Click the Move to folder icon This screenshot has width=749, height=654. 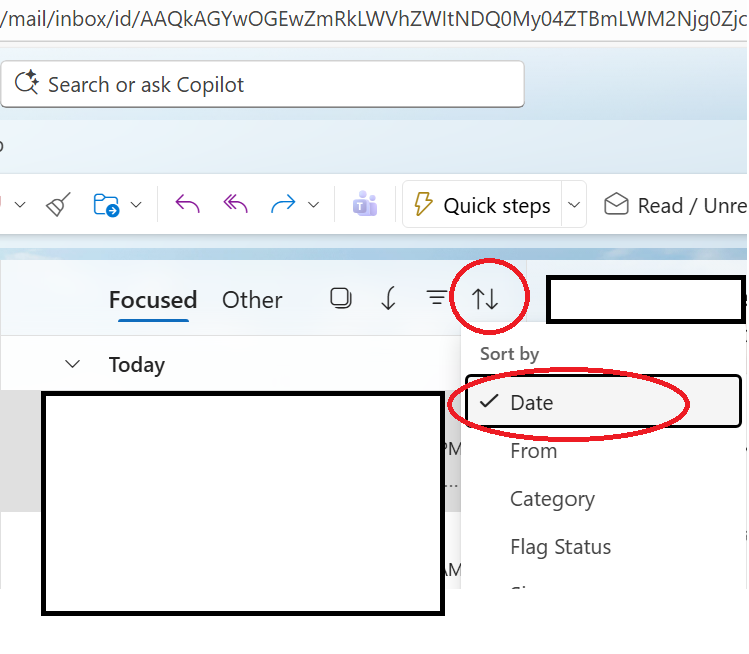(106, 205)
